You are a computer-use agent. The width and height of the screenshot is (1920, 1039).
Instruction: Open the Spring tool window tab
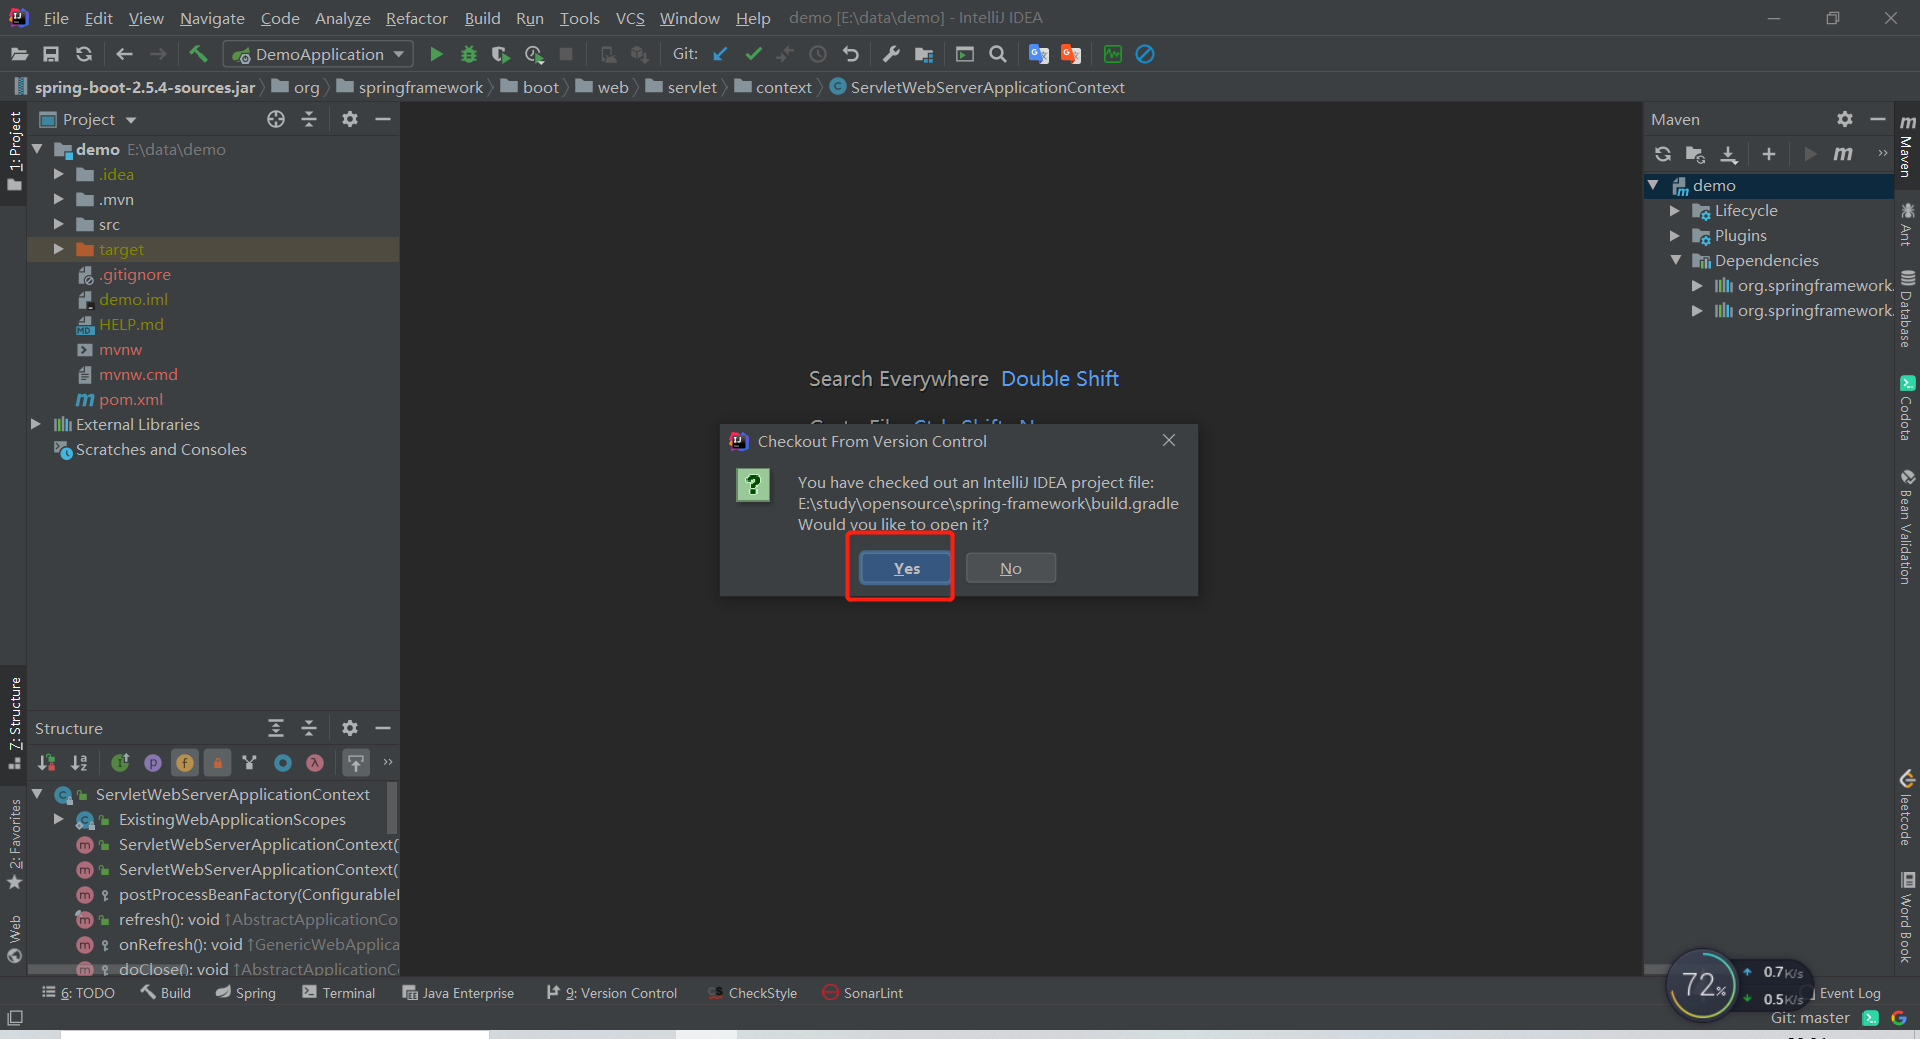point(246,993)
